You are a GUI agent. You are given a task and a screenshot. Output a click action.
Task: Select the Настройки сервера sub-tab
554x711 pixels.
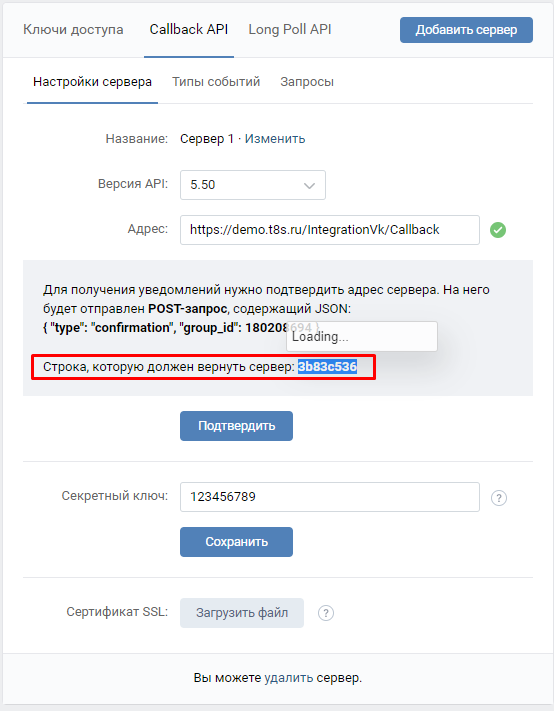click(x=92, y=82)
